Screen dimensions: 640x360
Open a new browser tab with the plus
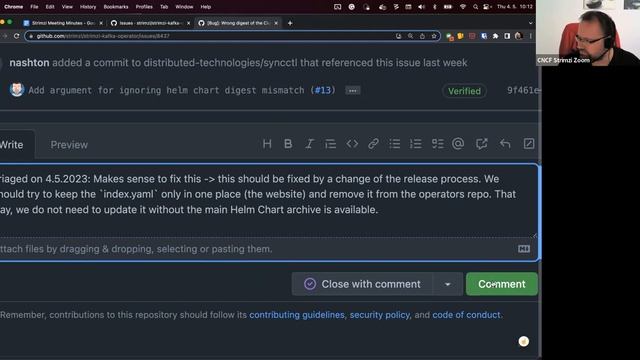tap(290, 23)
